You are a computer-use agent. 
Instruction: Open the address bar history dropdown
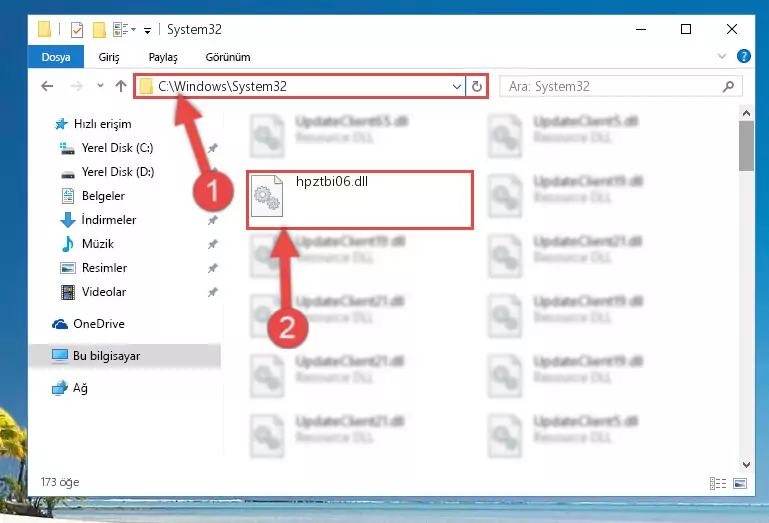point(457,87)
